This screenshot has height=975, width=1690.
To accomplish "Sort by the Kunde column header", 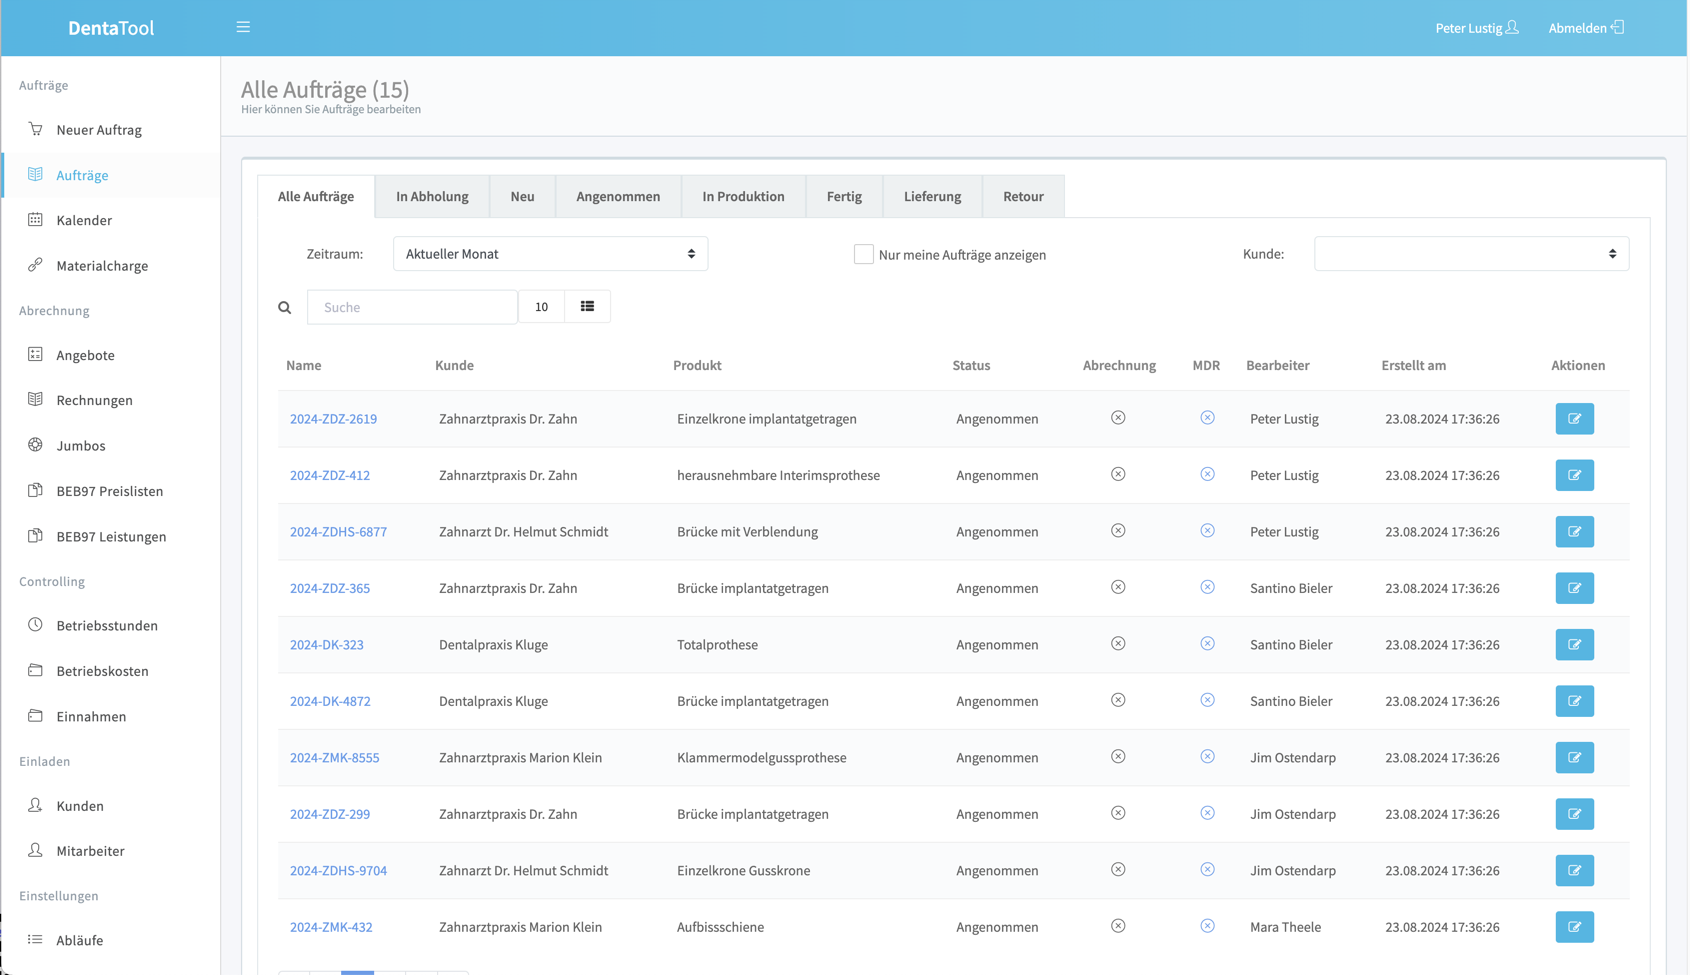I will pyautogui.click(x=454, y=365).
